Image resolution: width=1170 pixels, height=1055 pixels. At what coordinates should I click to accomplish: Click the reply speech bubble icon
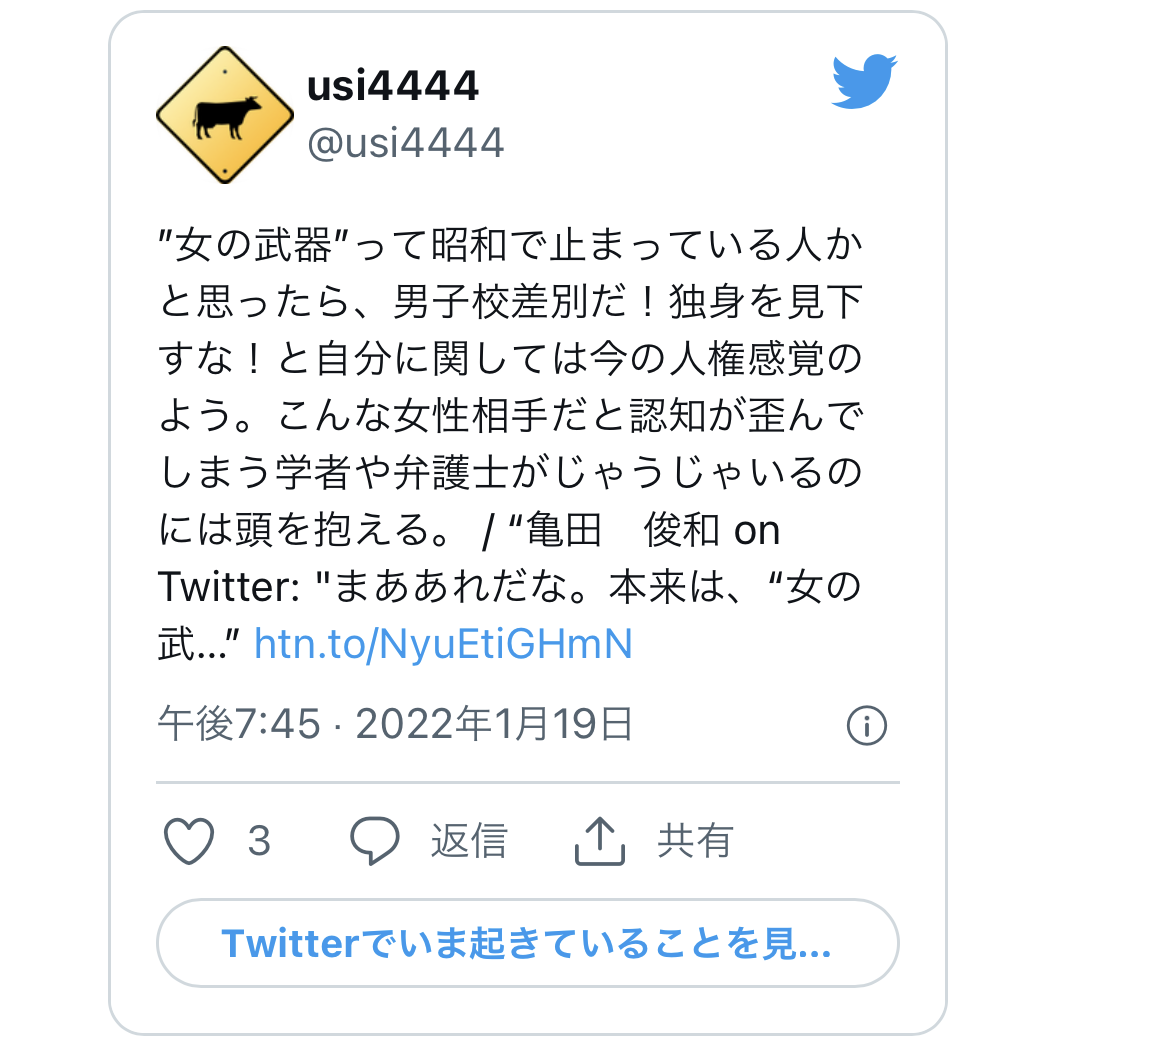pos(375,841)
